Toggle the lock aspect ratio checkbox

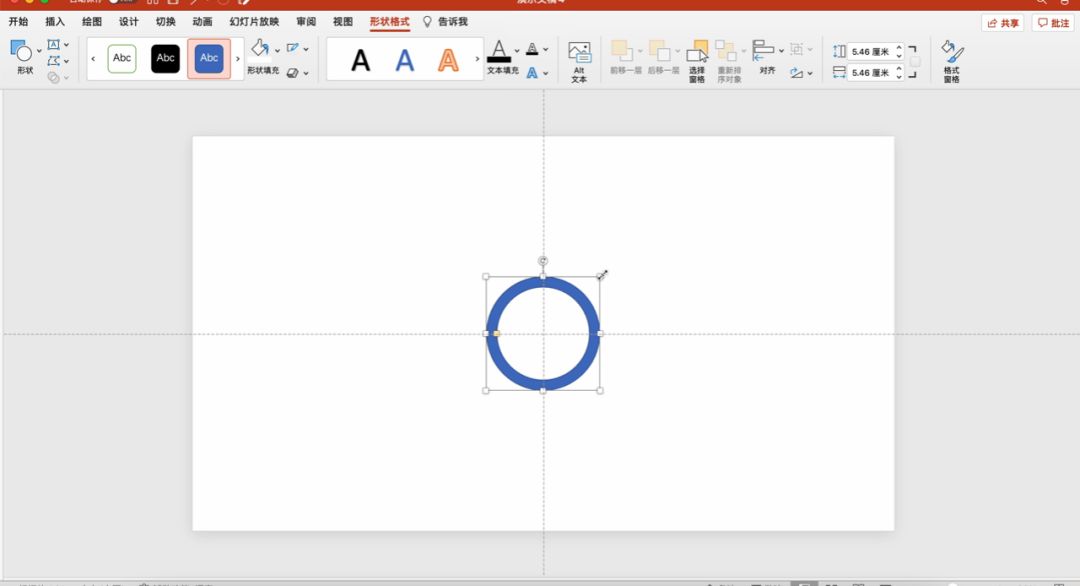pyautogui.click(x=915, y=62)
